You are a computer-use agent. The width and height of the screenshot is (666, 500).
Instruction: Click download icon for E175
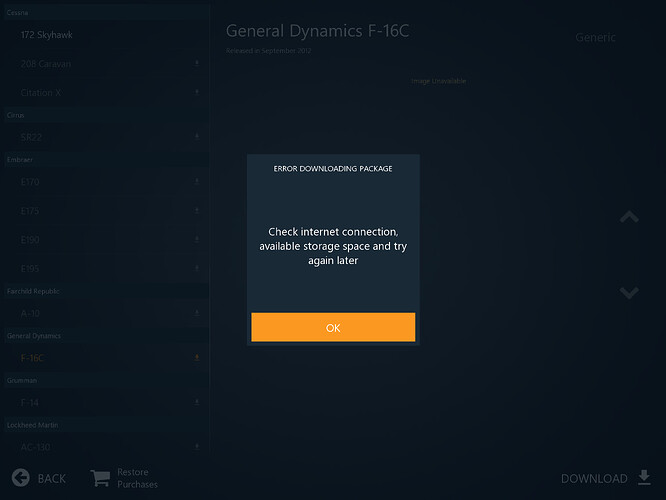(197, 210)
